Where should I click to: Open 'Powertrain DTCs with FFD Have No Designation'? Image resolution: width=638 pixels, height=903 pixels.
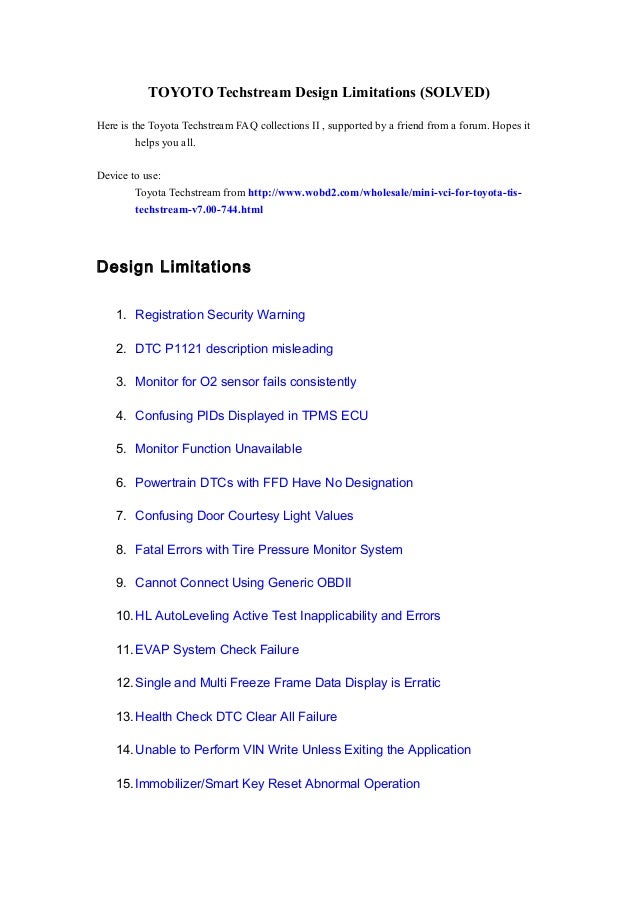274,483
